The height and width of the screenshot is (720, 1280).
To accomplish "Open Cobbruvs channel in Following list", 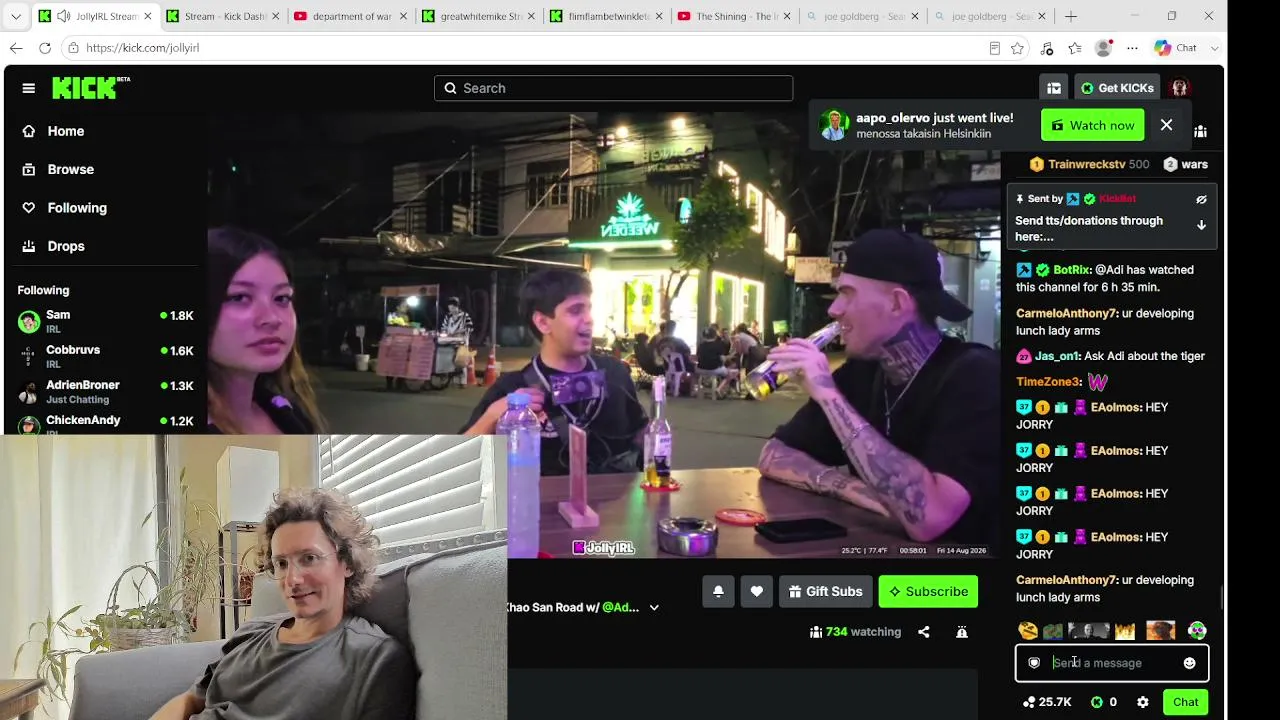I will (x=106, y=356).
